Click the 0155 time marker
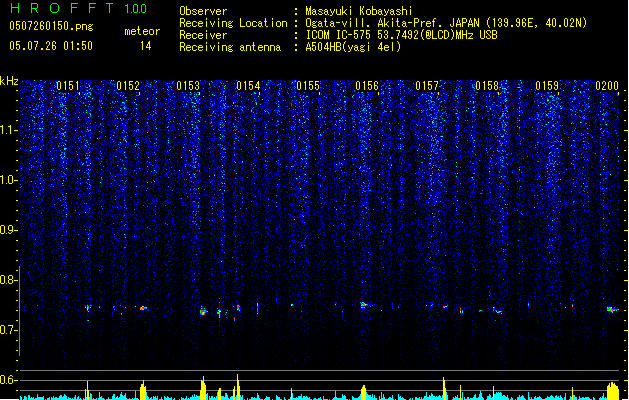This screenshot has width=629, height=400. [308, 86]
